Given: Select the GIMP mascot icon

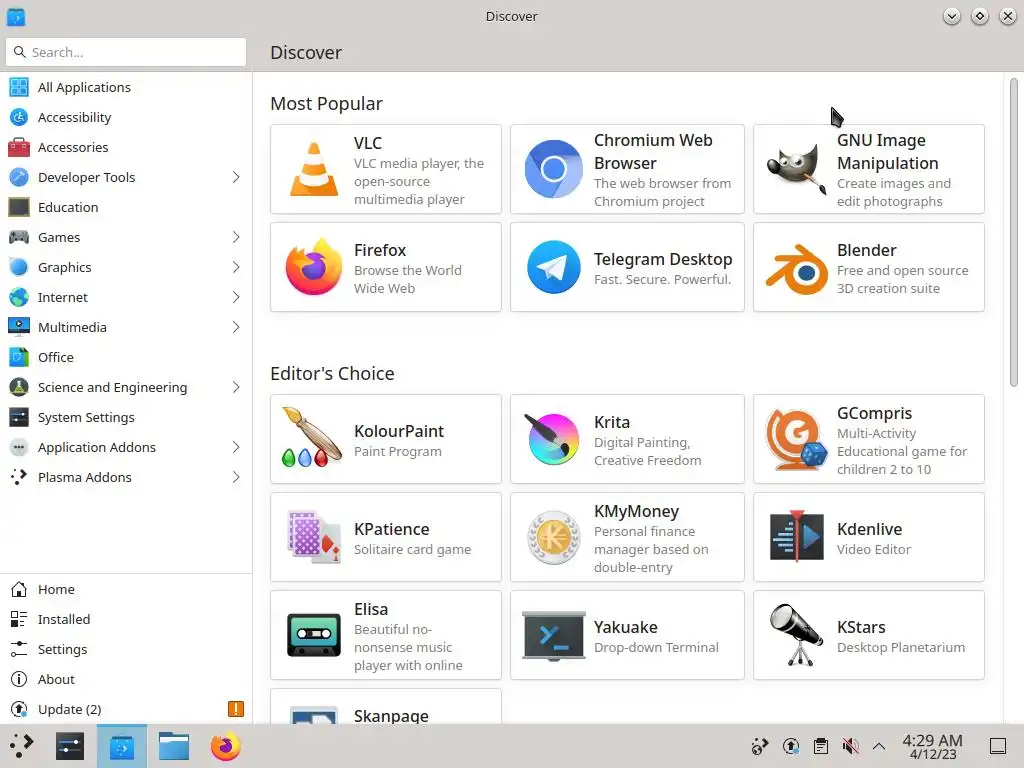Looking at the screenshot, I should tap(796, 169).
